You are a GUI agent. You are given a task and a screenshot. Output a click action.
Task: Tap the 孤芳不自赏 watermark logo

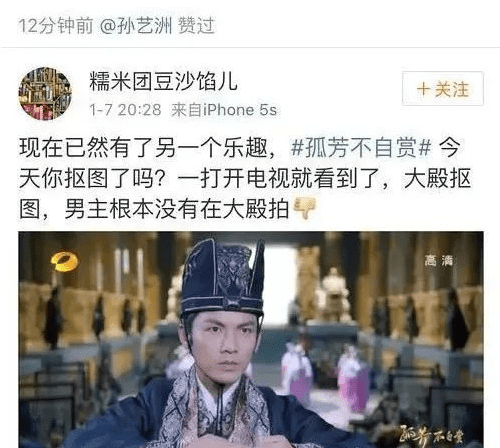[x=432, y=436]
